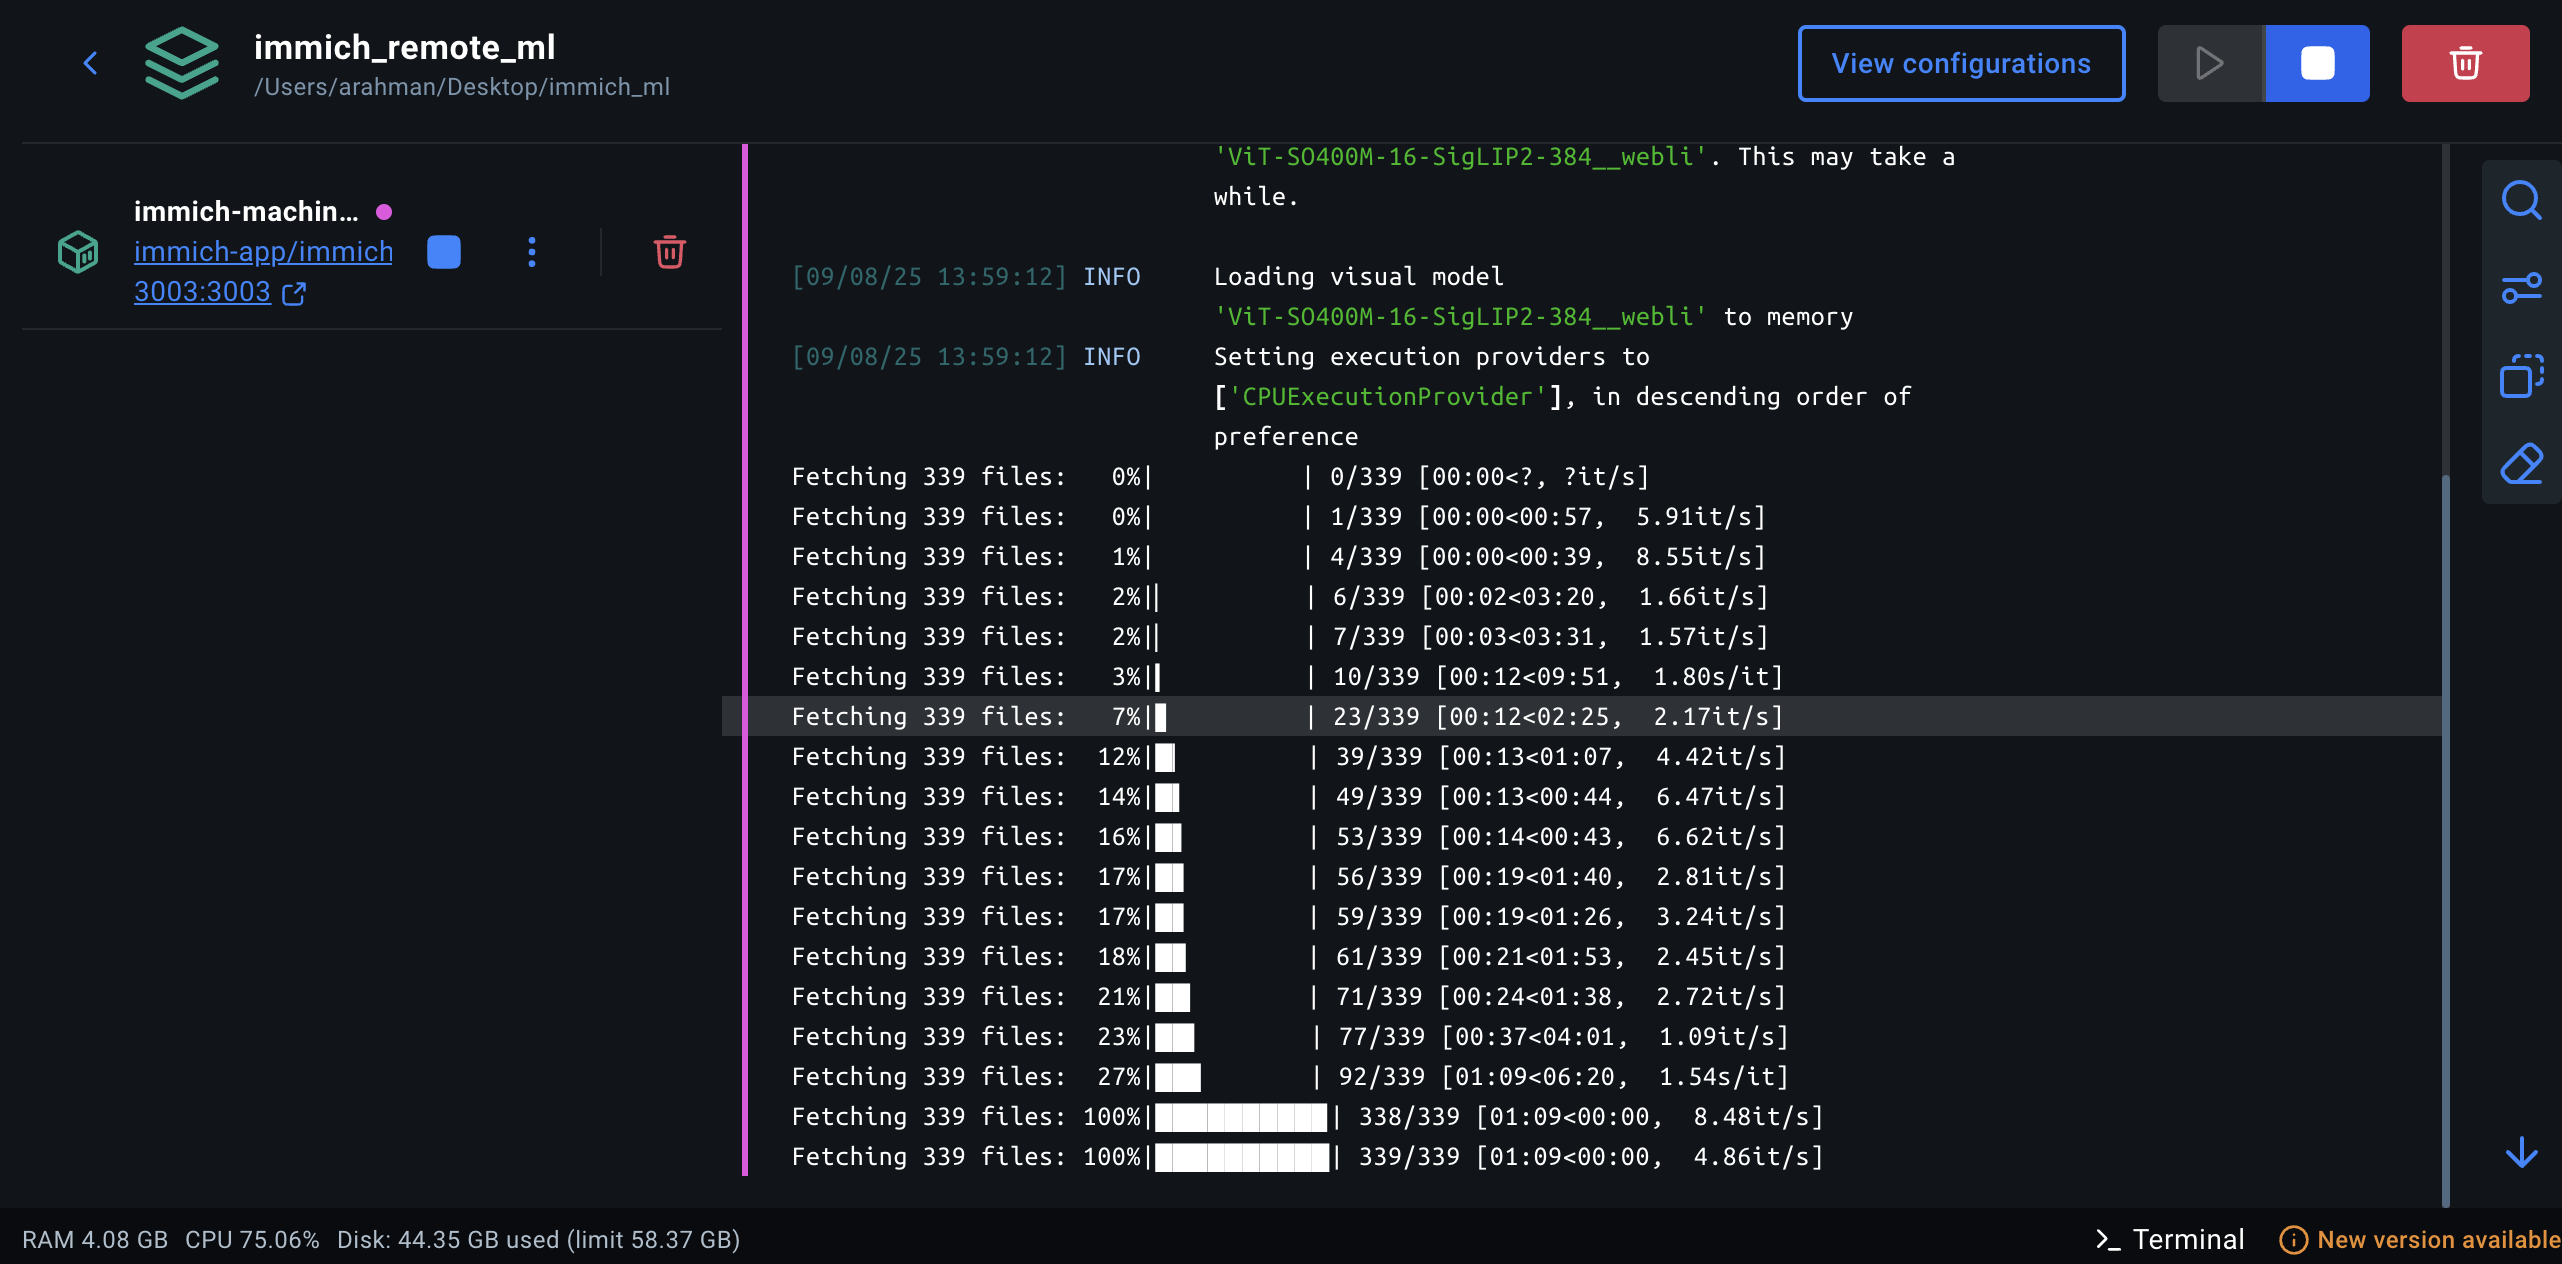Copy logs using the copy icon
Image resolution: width=2562 pixels, height=1264 pixels.
[2521, 376]
